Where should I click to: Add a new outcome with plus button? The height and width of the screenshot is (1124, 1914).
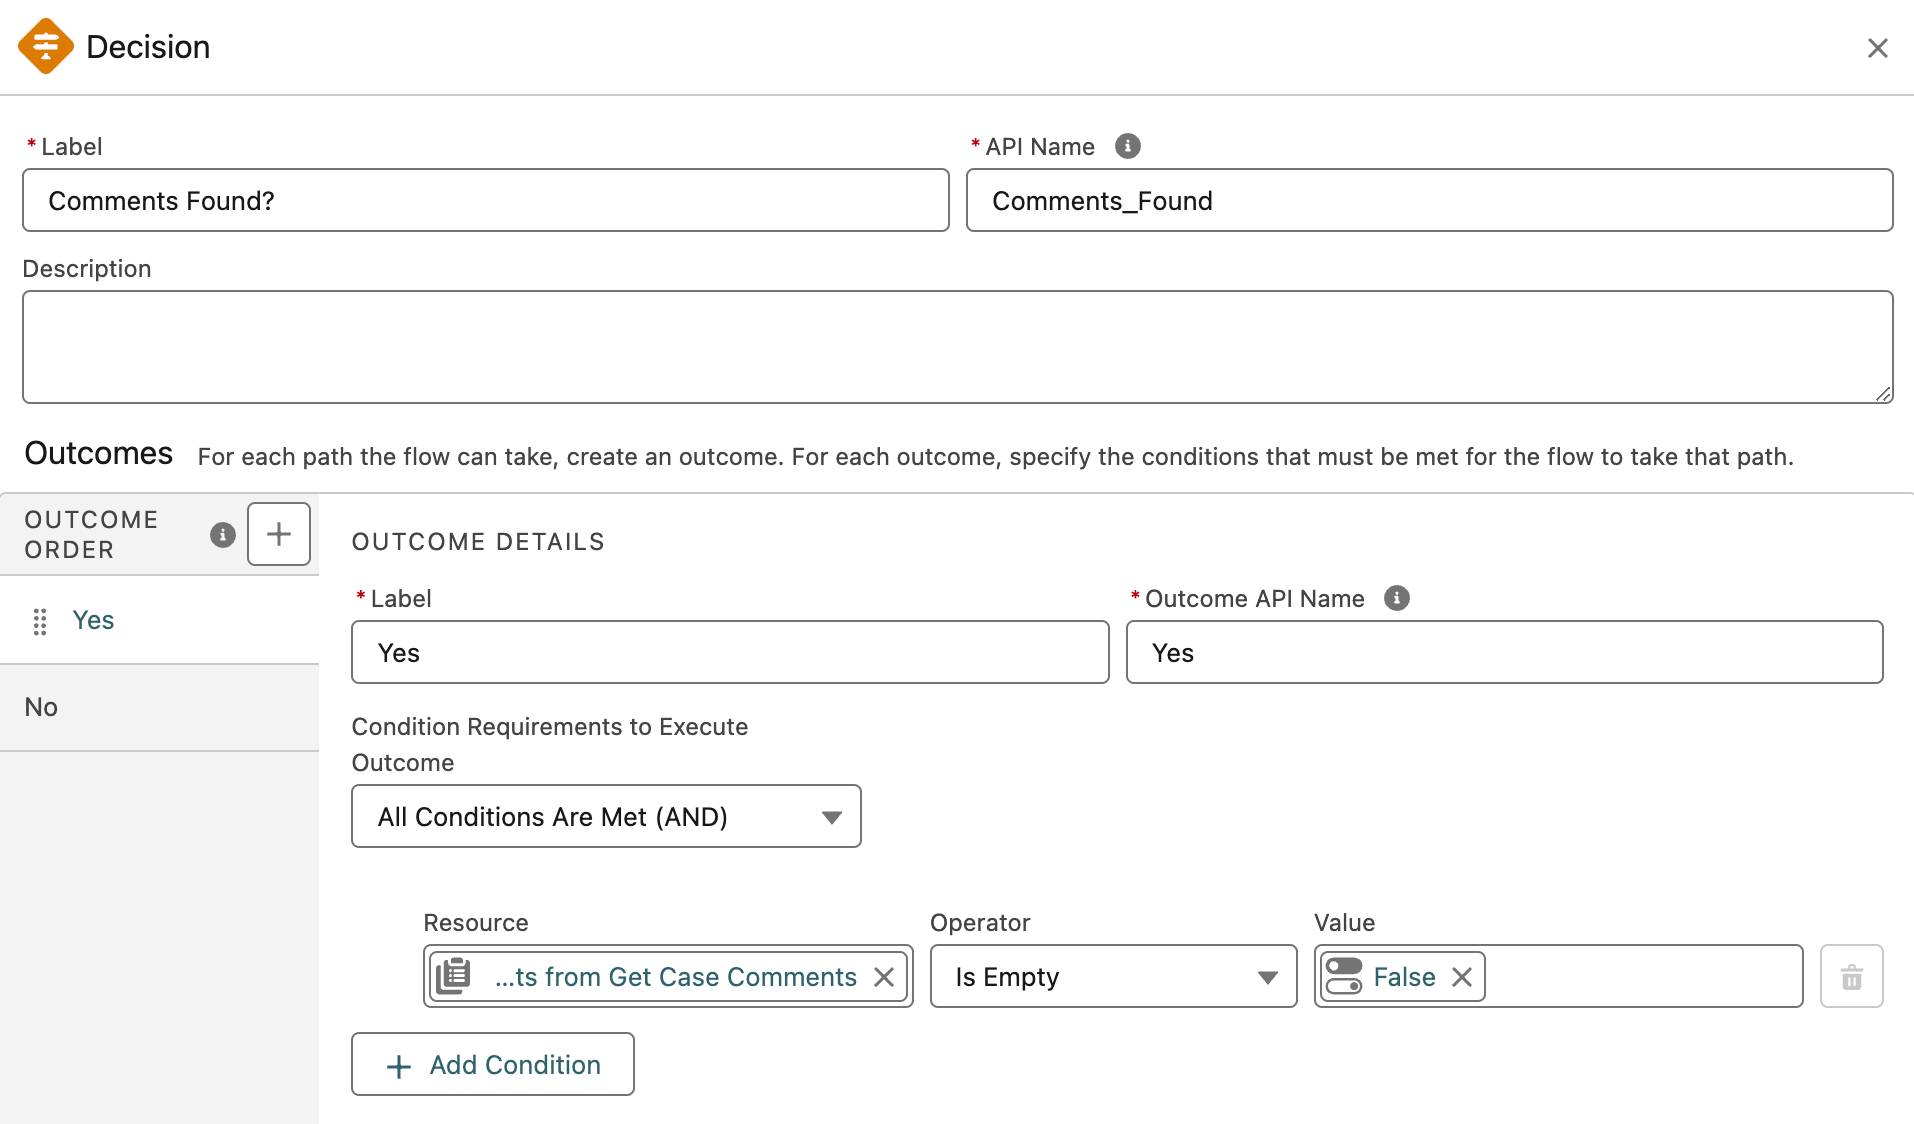279,534
